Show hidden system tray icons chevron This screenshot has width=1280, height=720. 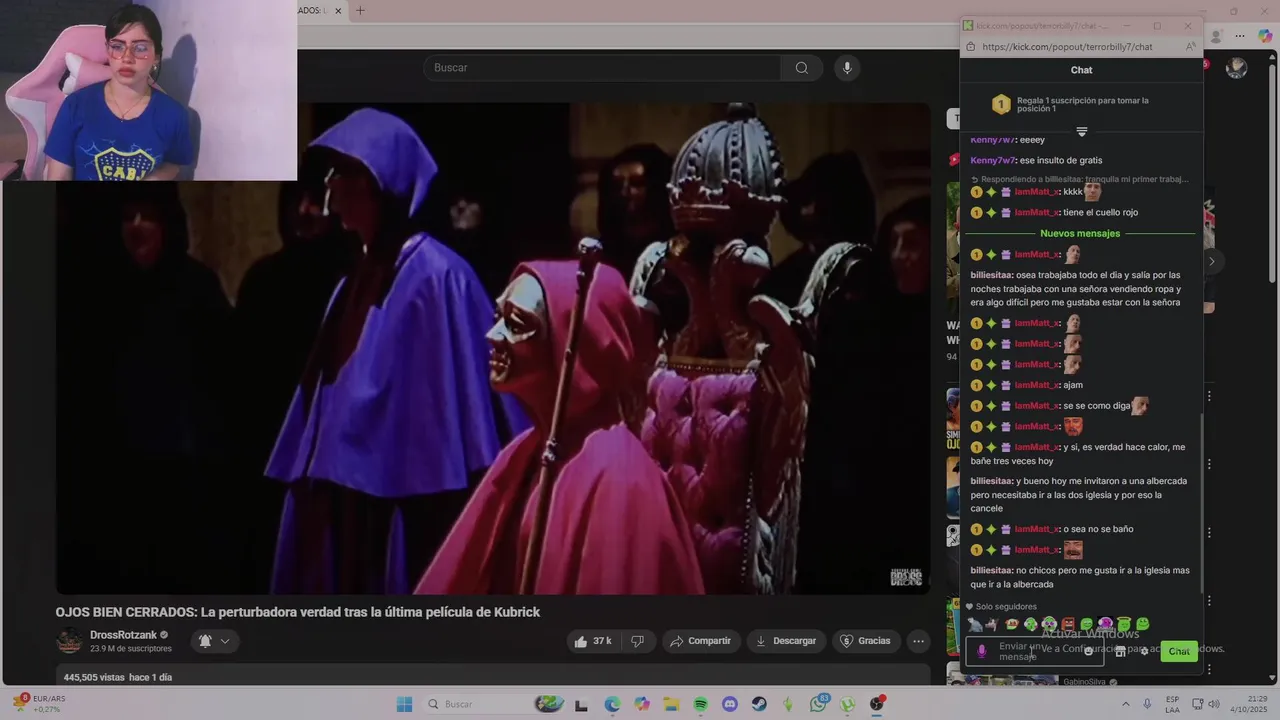click(1125, 704)
